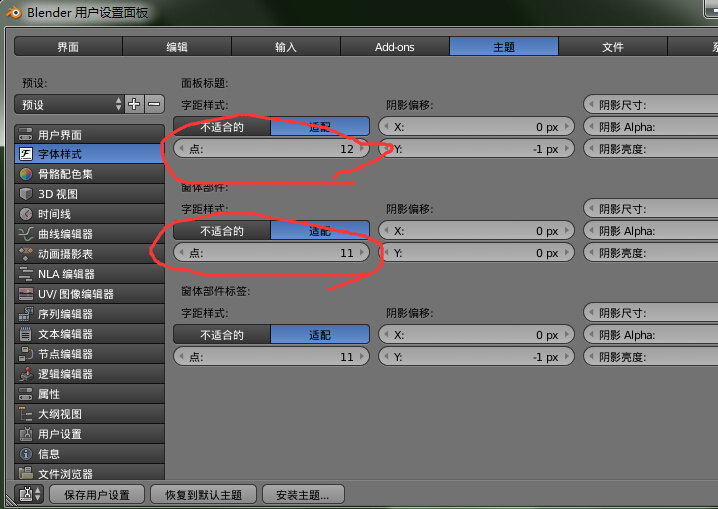
Task: Click 安装主题... button
Action: [303, 494]
